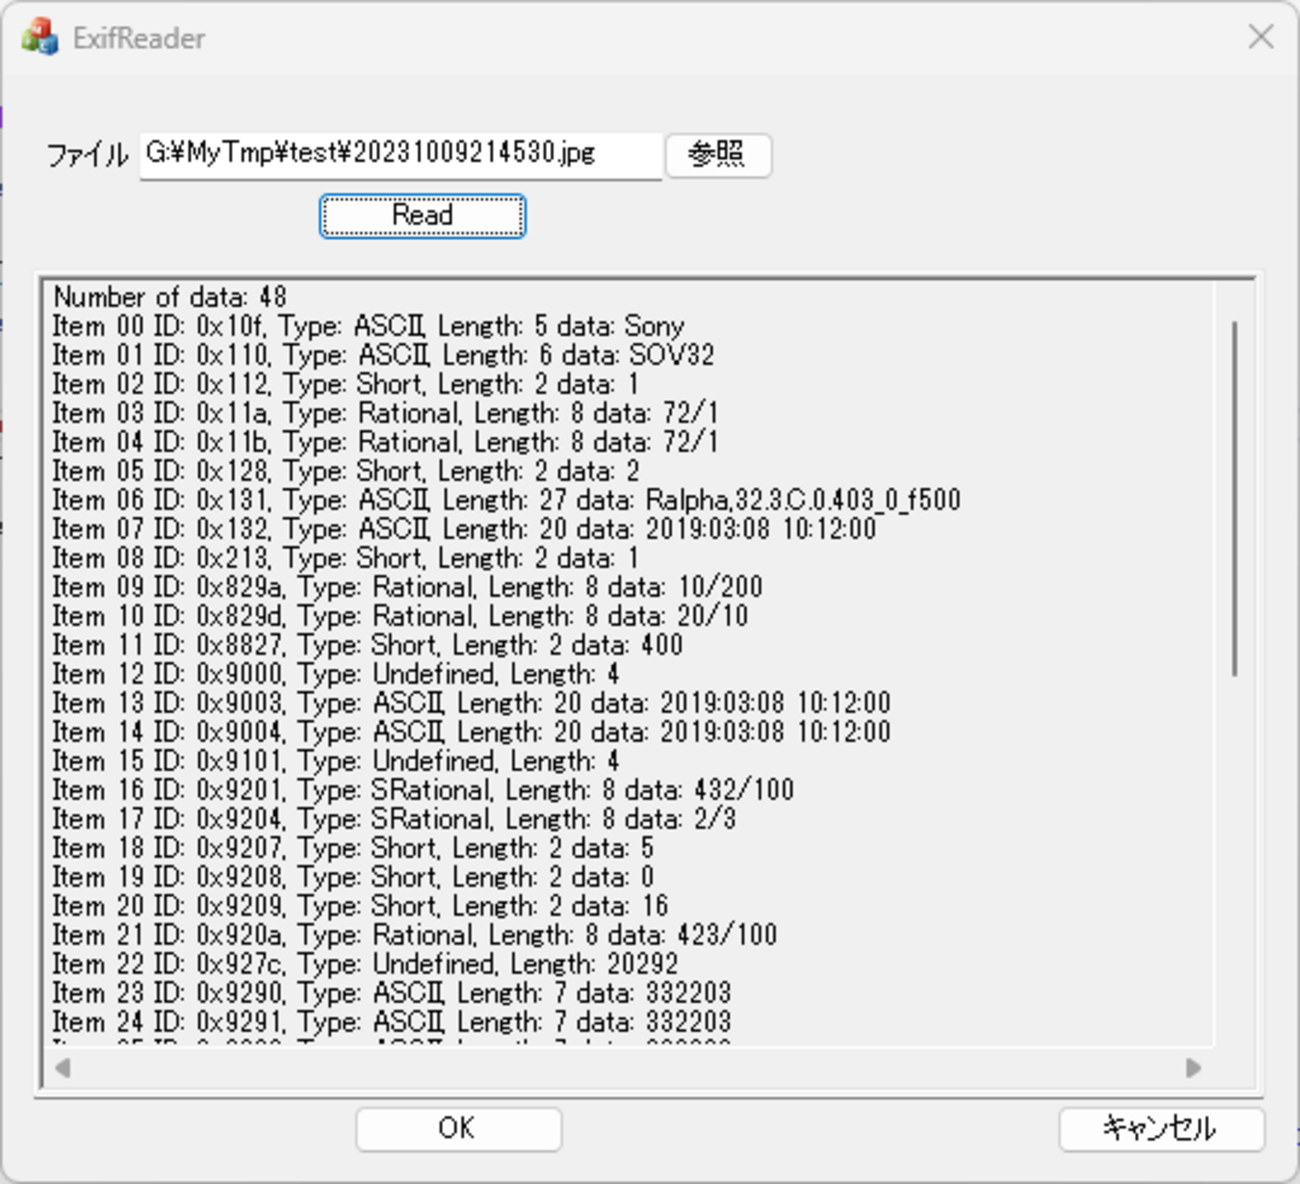The image size is (1300, 1184).
Task: Select Item 14 line with ID 0x9004
Action: coord(471,732)
